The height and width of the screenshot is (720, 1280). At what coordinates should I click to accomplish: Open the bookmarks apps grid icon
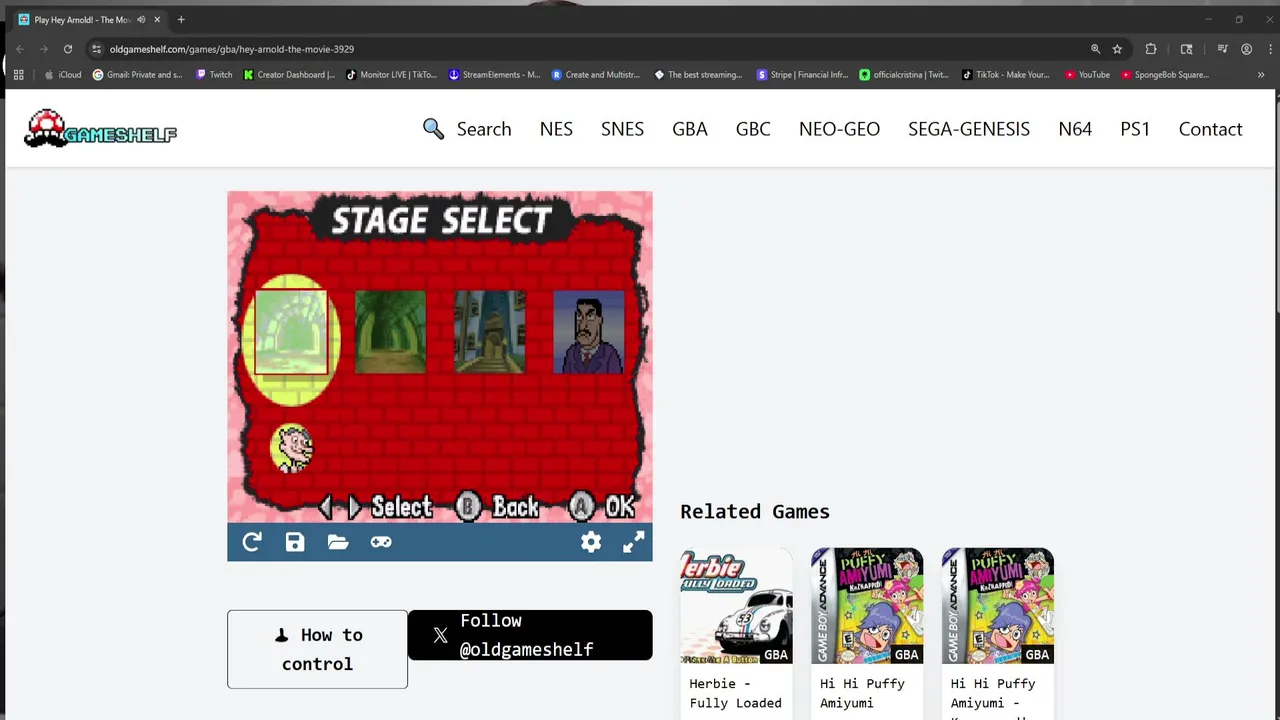coord(18,75)
